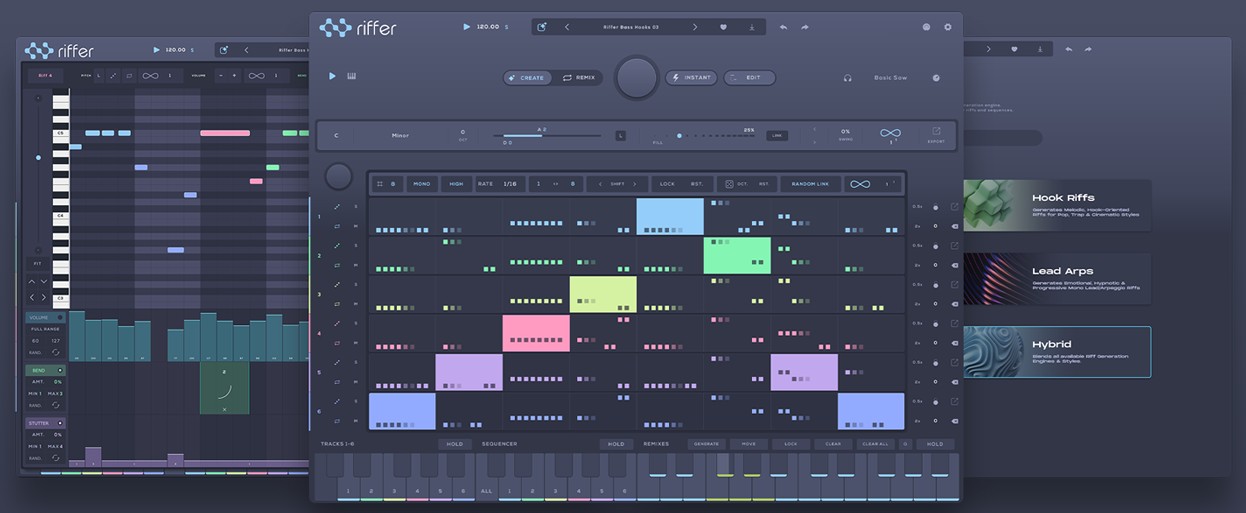This screenshot has width=1246, height=513.
Task: Switch to Remix mode
Action: coord(578,77)
